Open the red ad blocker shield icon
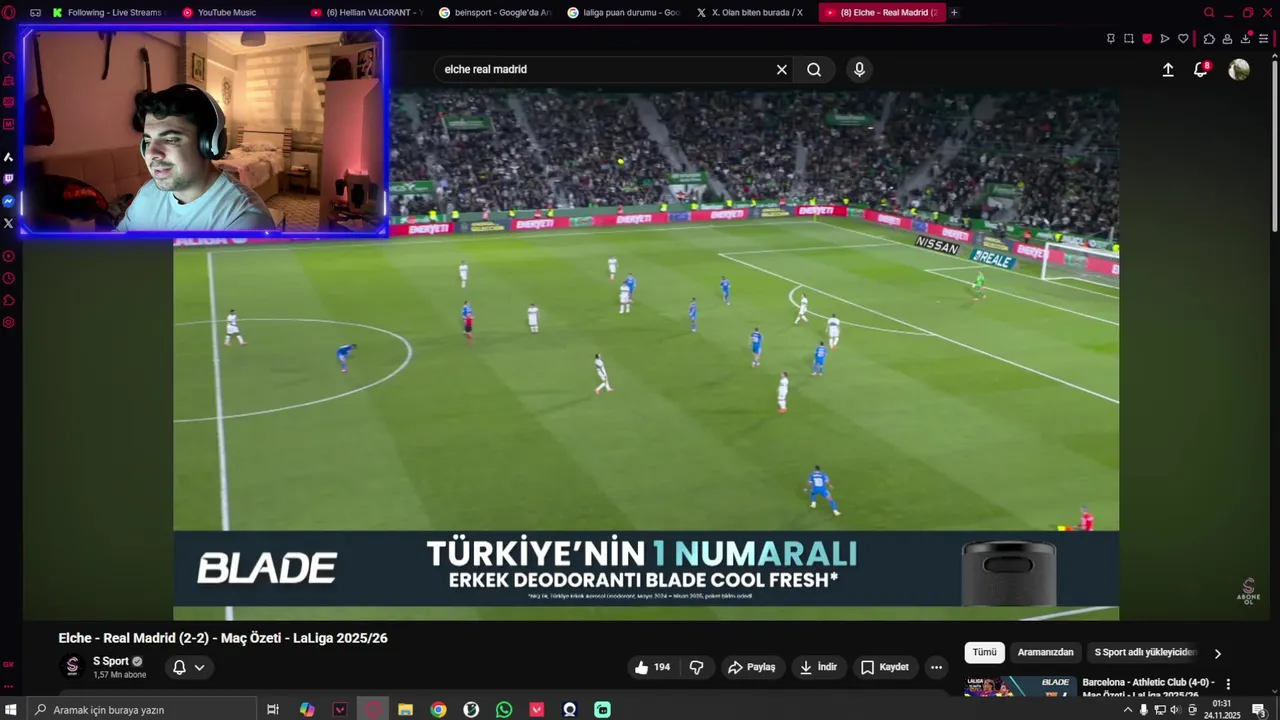Image resolution: width=1280 pixels, height=720 pixels. pyautogui.click(x=1147, y=39)
